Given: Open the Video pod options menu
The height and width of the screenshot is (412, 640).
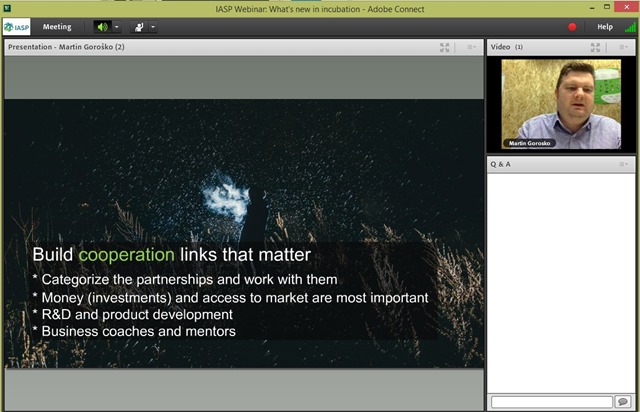Looking at the screenshot, I should click(x=623, y=47).
